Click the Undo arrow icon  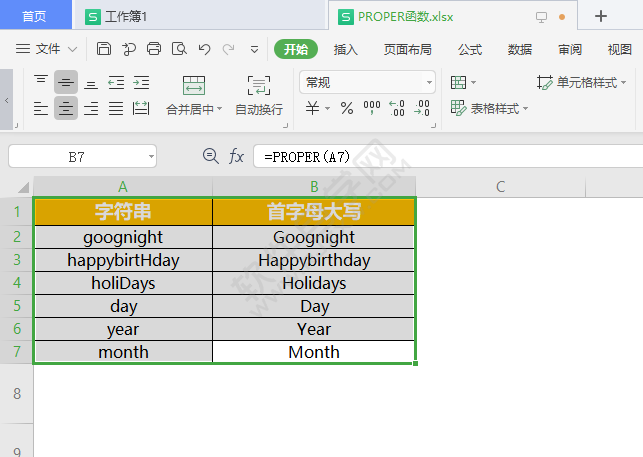click(204, 49)
